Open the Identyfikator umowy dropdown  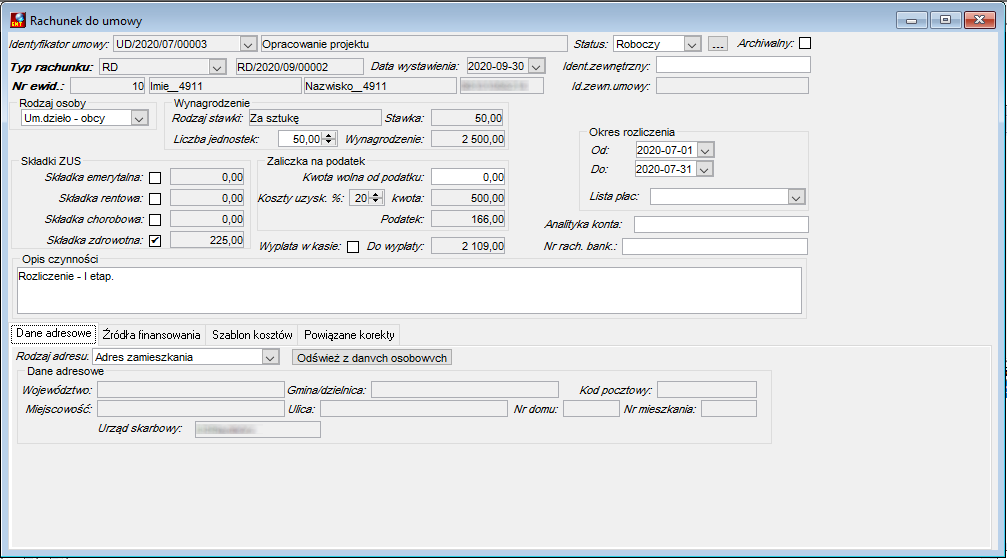click(x=248, y=44)
